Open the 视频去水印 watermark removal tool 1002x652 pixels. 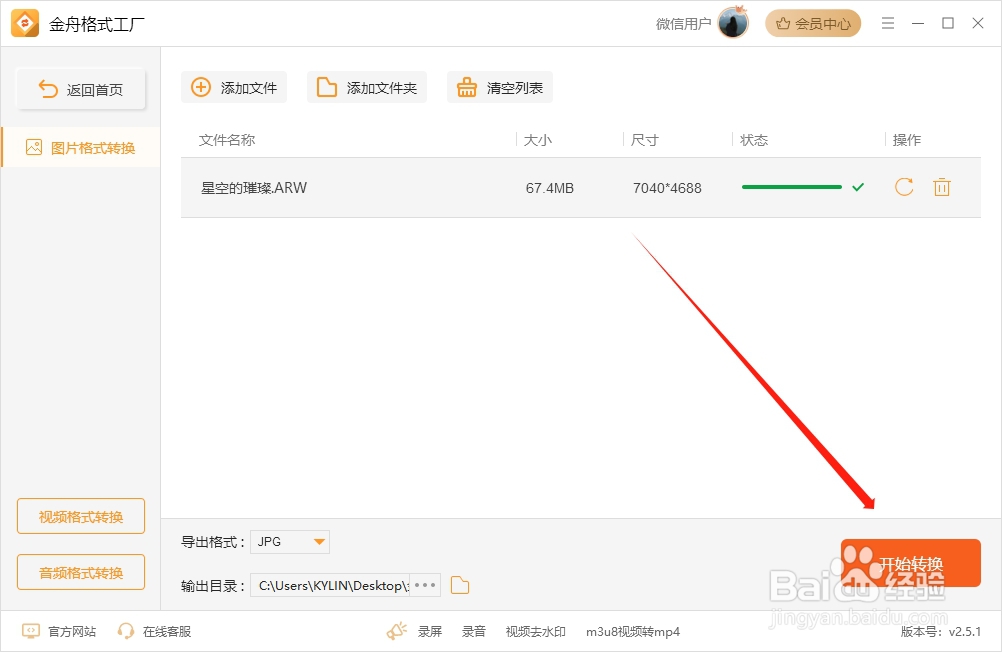click(x=534, y=631)
